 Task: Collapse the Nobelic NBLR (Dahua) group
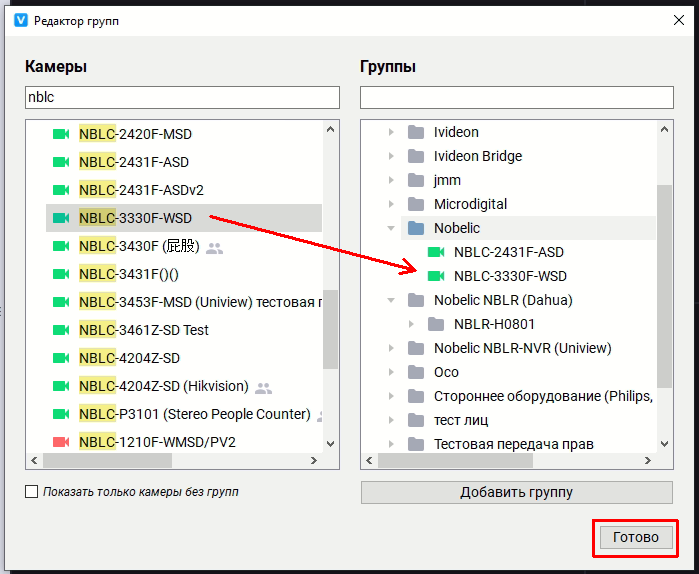click(391, 300)
